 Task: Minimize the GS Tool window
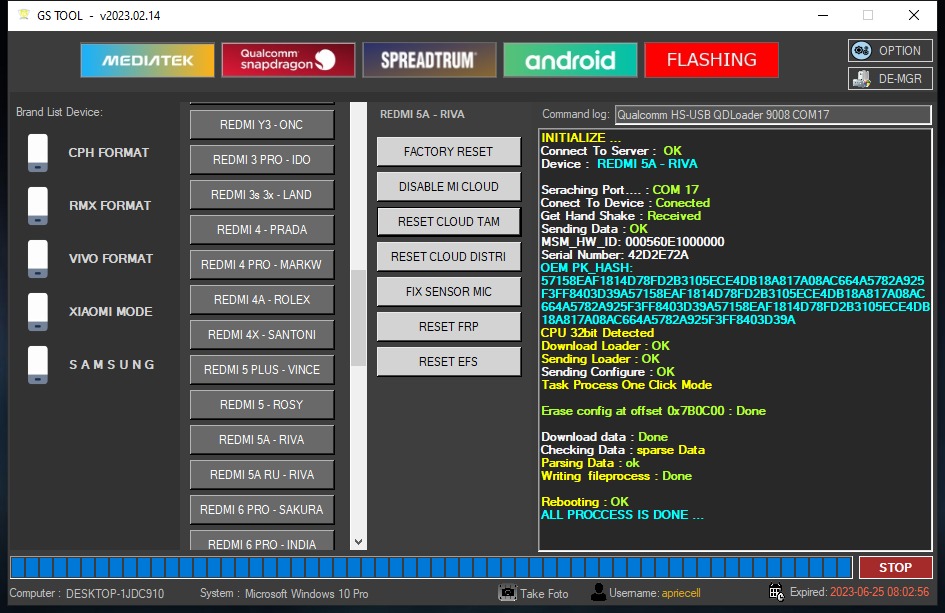pos(823,15)
